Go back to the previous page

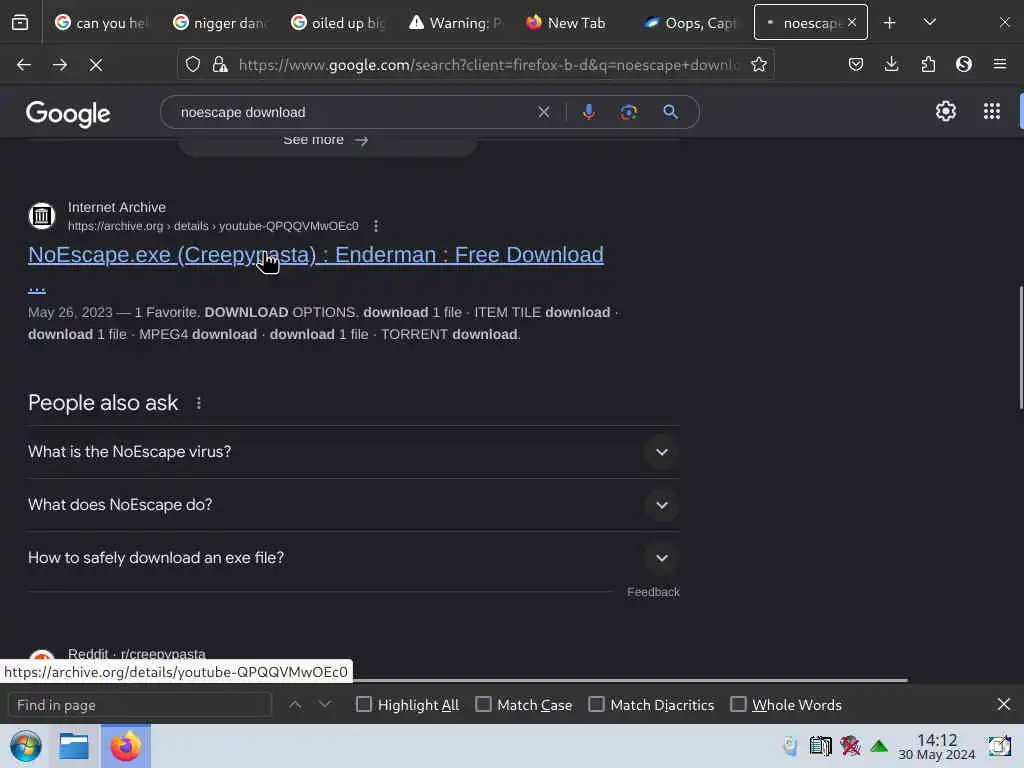pyautogui.click(x=24, y=65)
